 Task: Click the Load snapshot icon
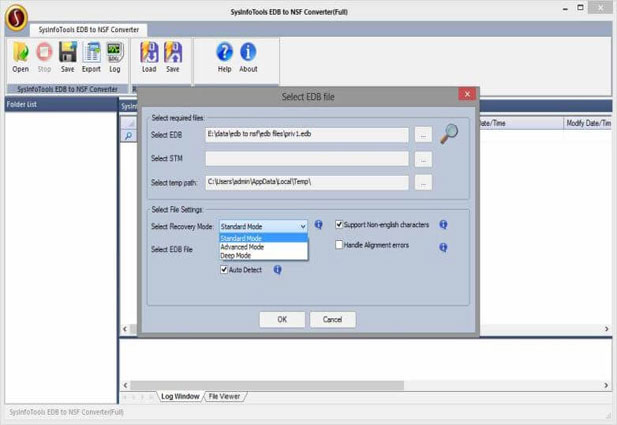[x=149, y=52]
